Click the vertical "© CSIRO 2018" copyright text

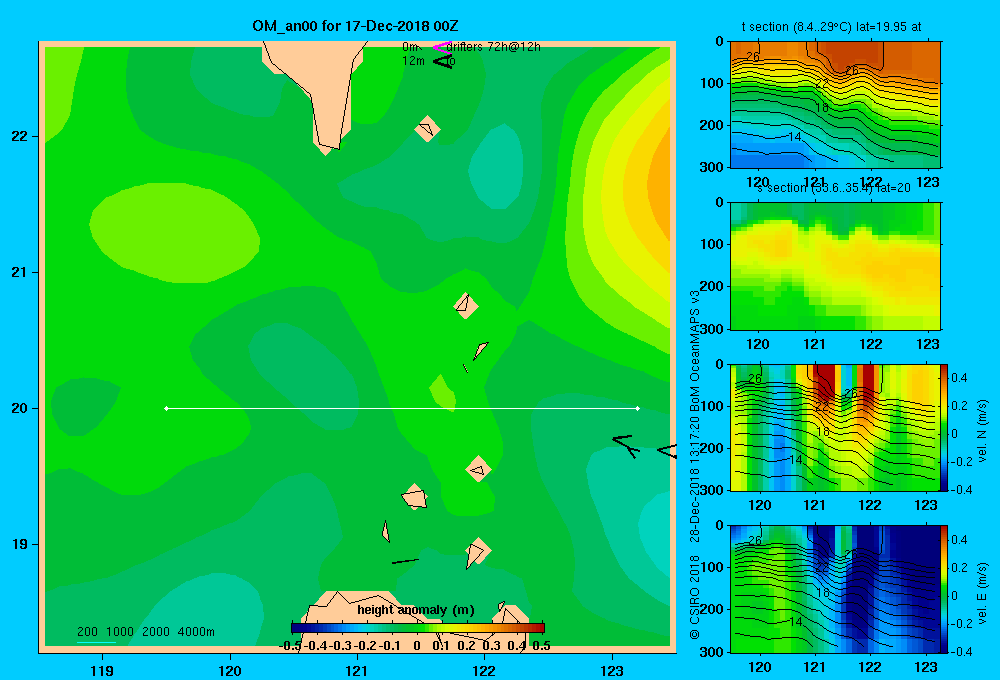(x=695, y=597)
